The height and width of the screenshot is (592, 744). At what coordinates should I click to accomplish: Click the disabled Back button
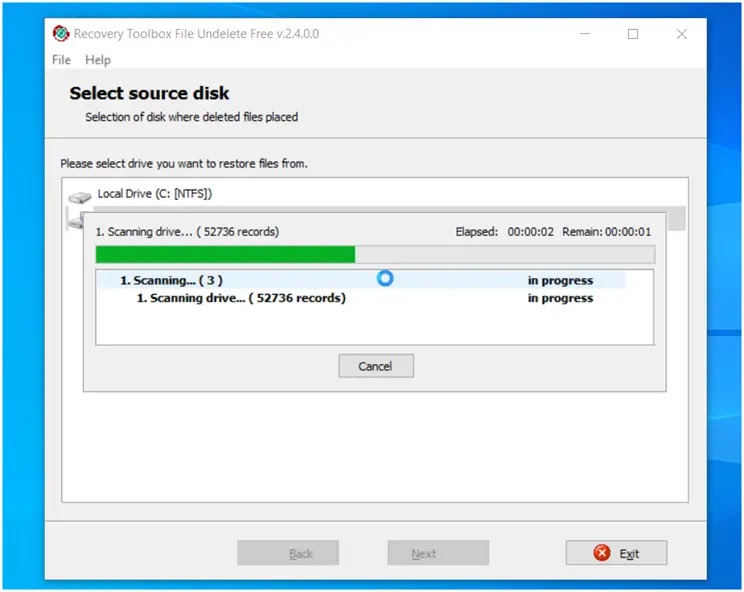288,553
